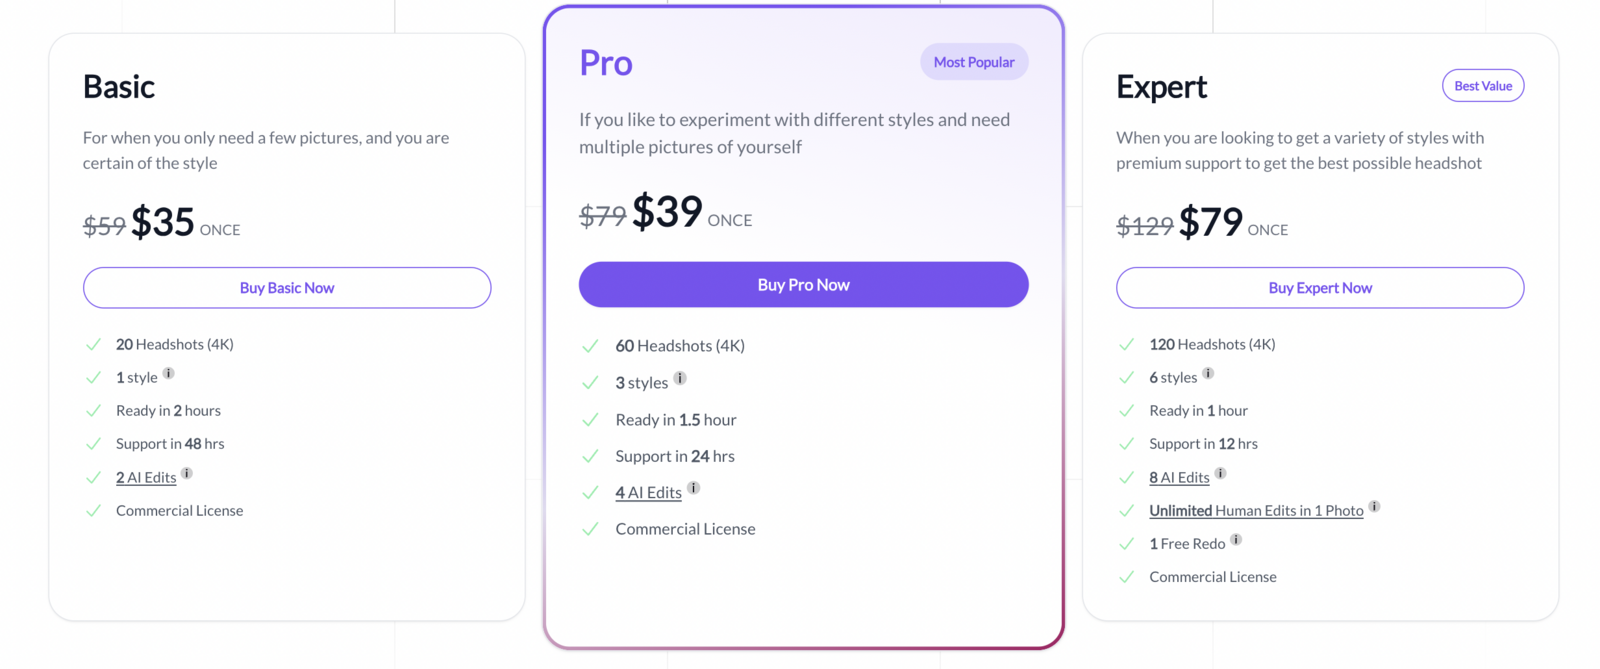Click the Best Value badge on the Expert plan
Screen dimensions: 1600x669
1483,85
